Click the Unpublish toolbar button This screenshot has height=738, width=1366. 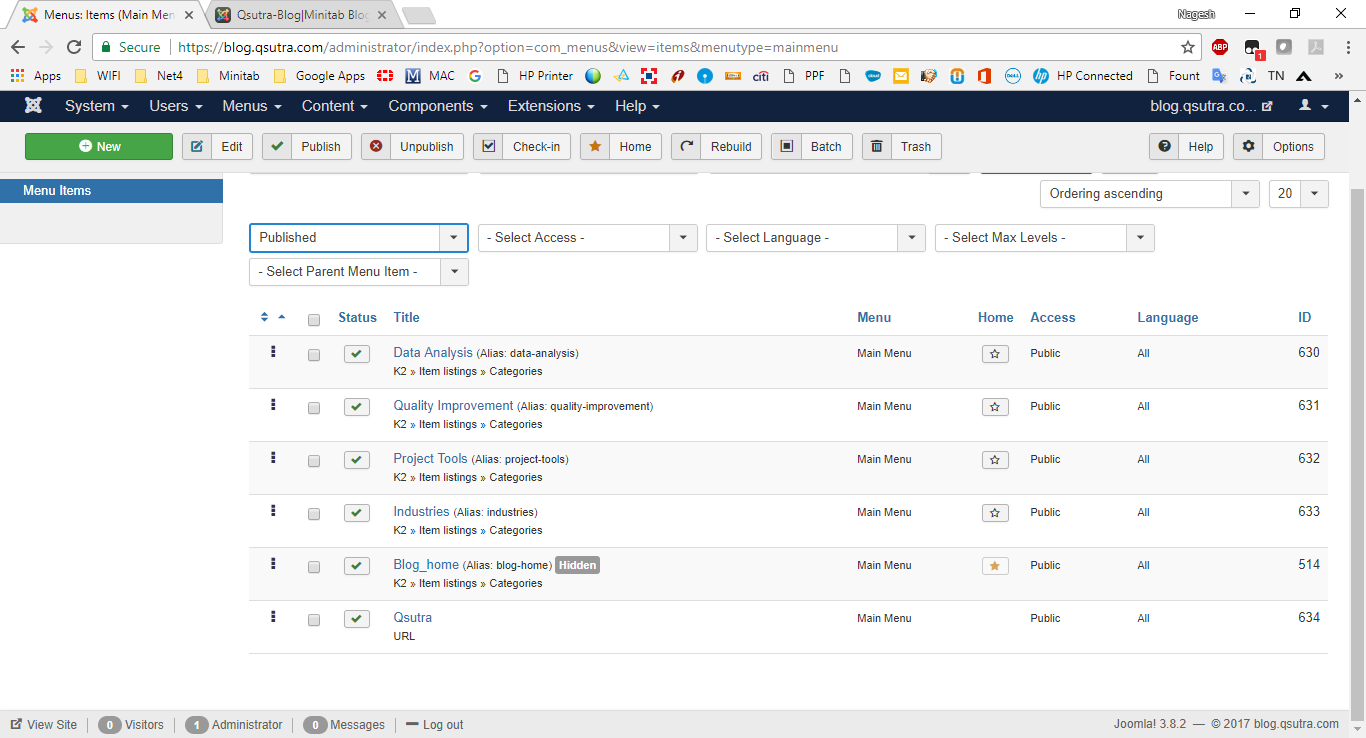(x=412, y=147)
